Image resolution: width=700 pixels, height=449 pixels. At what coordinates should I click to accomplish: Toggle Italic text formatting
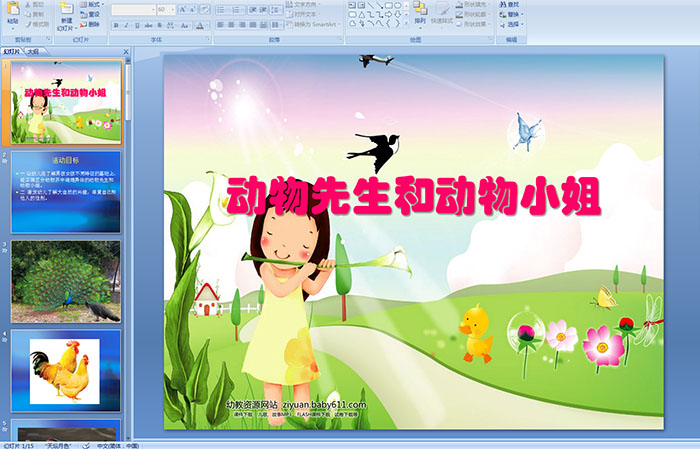[124, 24]
